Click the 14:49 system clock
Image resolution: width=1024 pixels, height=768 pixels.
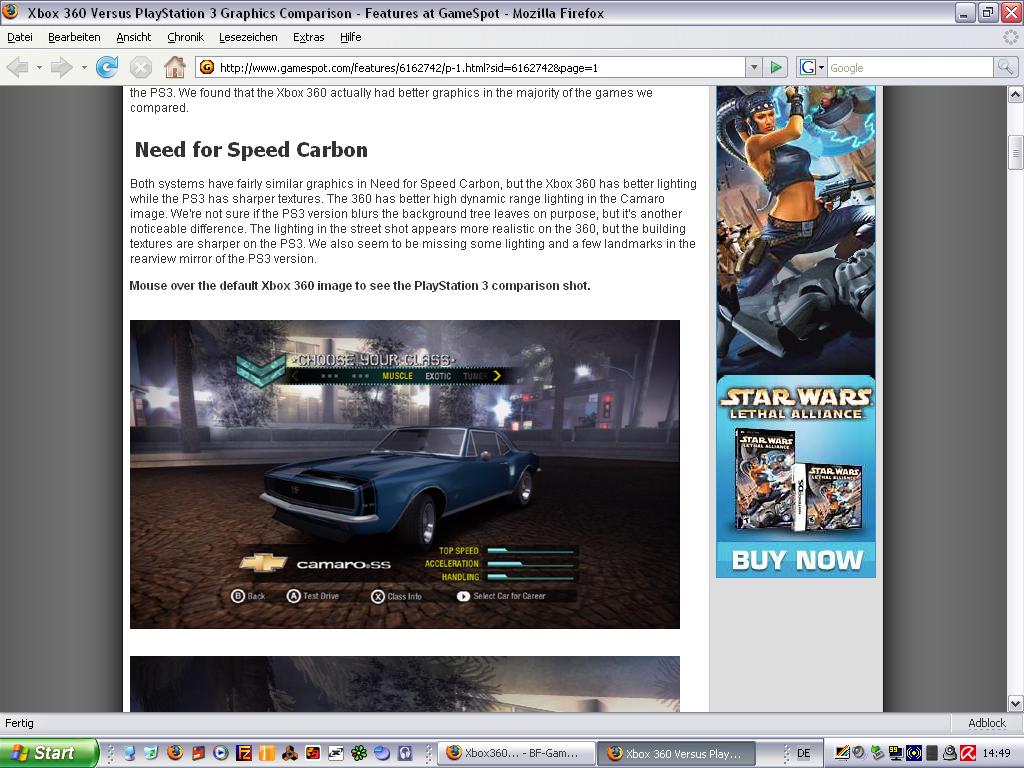point(997,753)
